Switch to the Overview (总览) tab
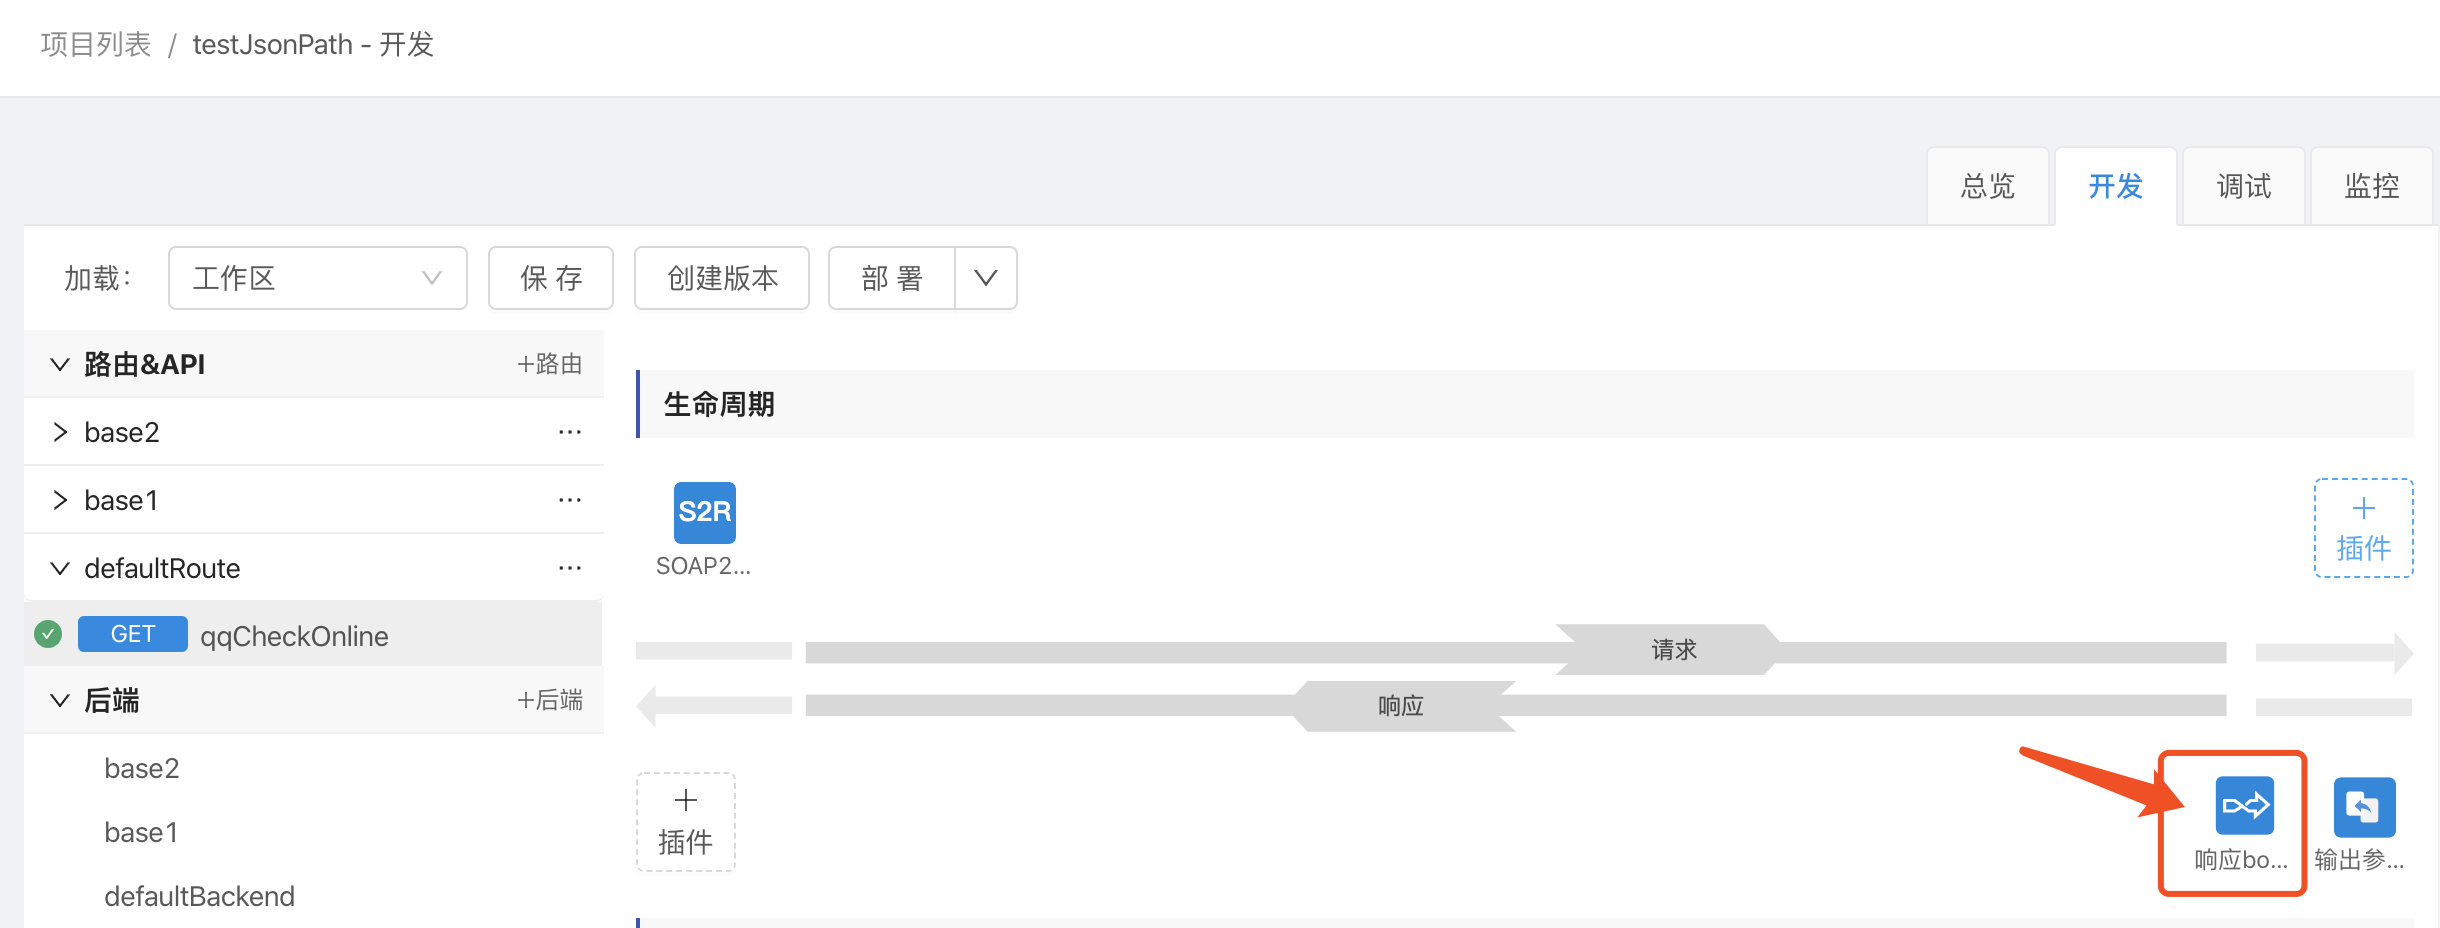This screenshot has width=2440, height=928. (x=1987, y=187)
